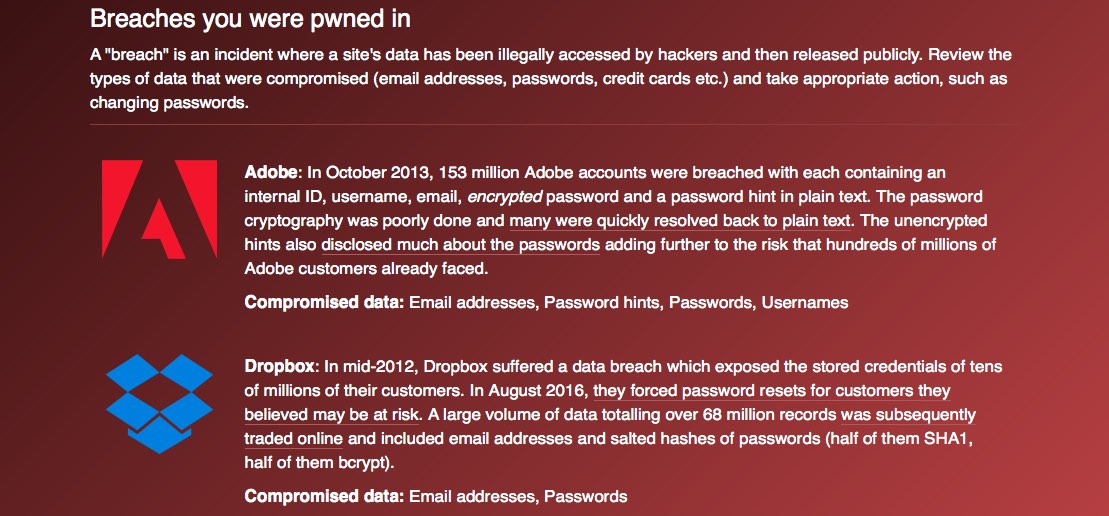Click "Compromised data:" label under Dropbox breach
The image size is (1109, 516).
324,496
